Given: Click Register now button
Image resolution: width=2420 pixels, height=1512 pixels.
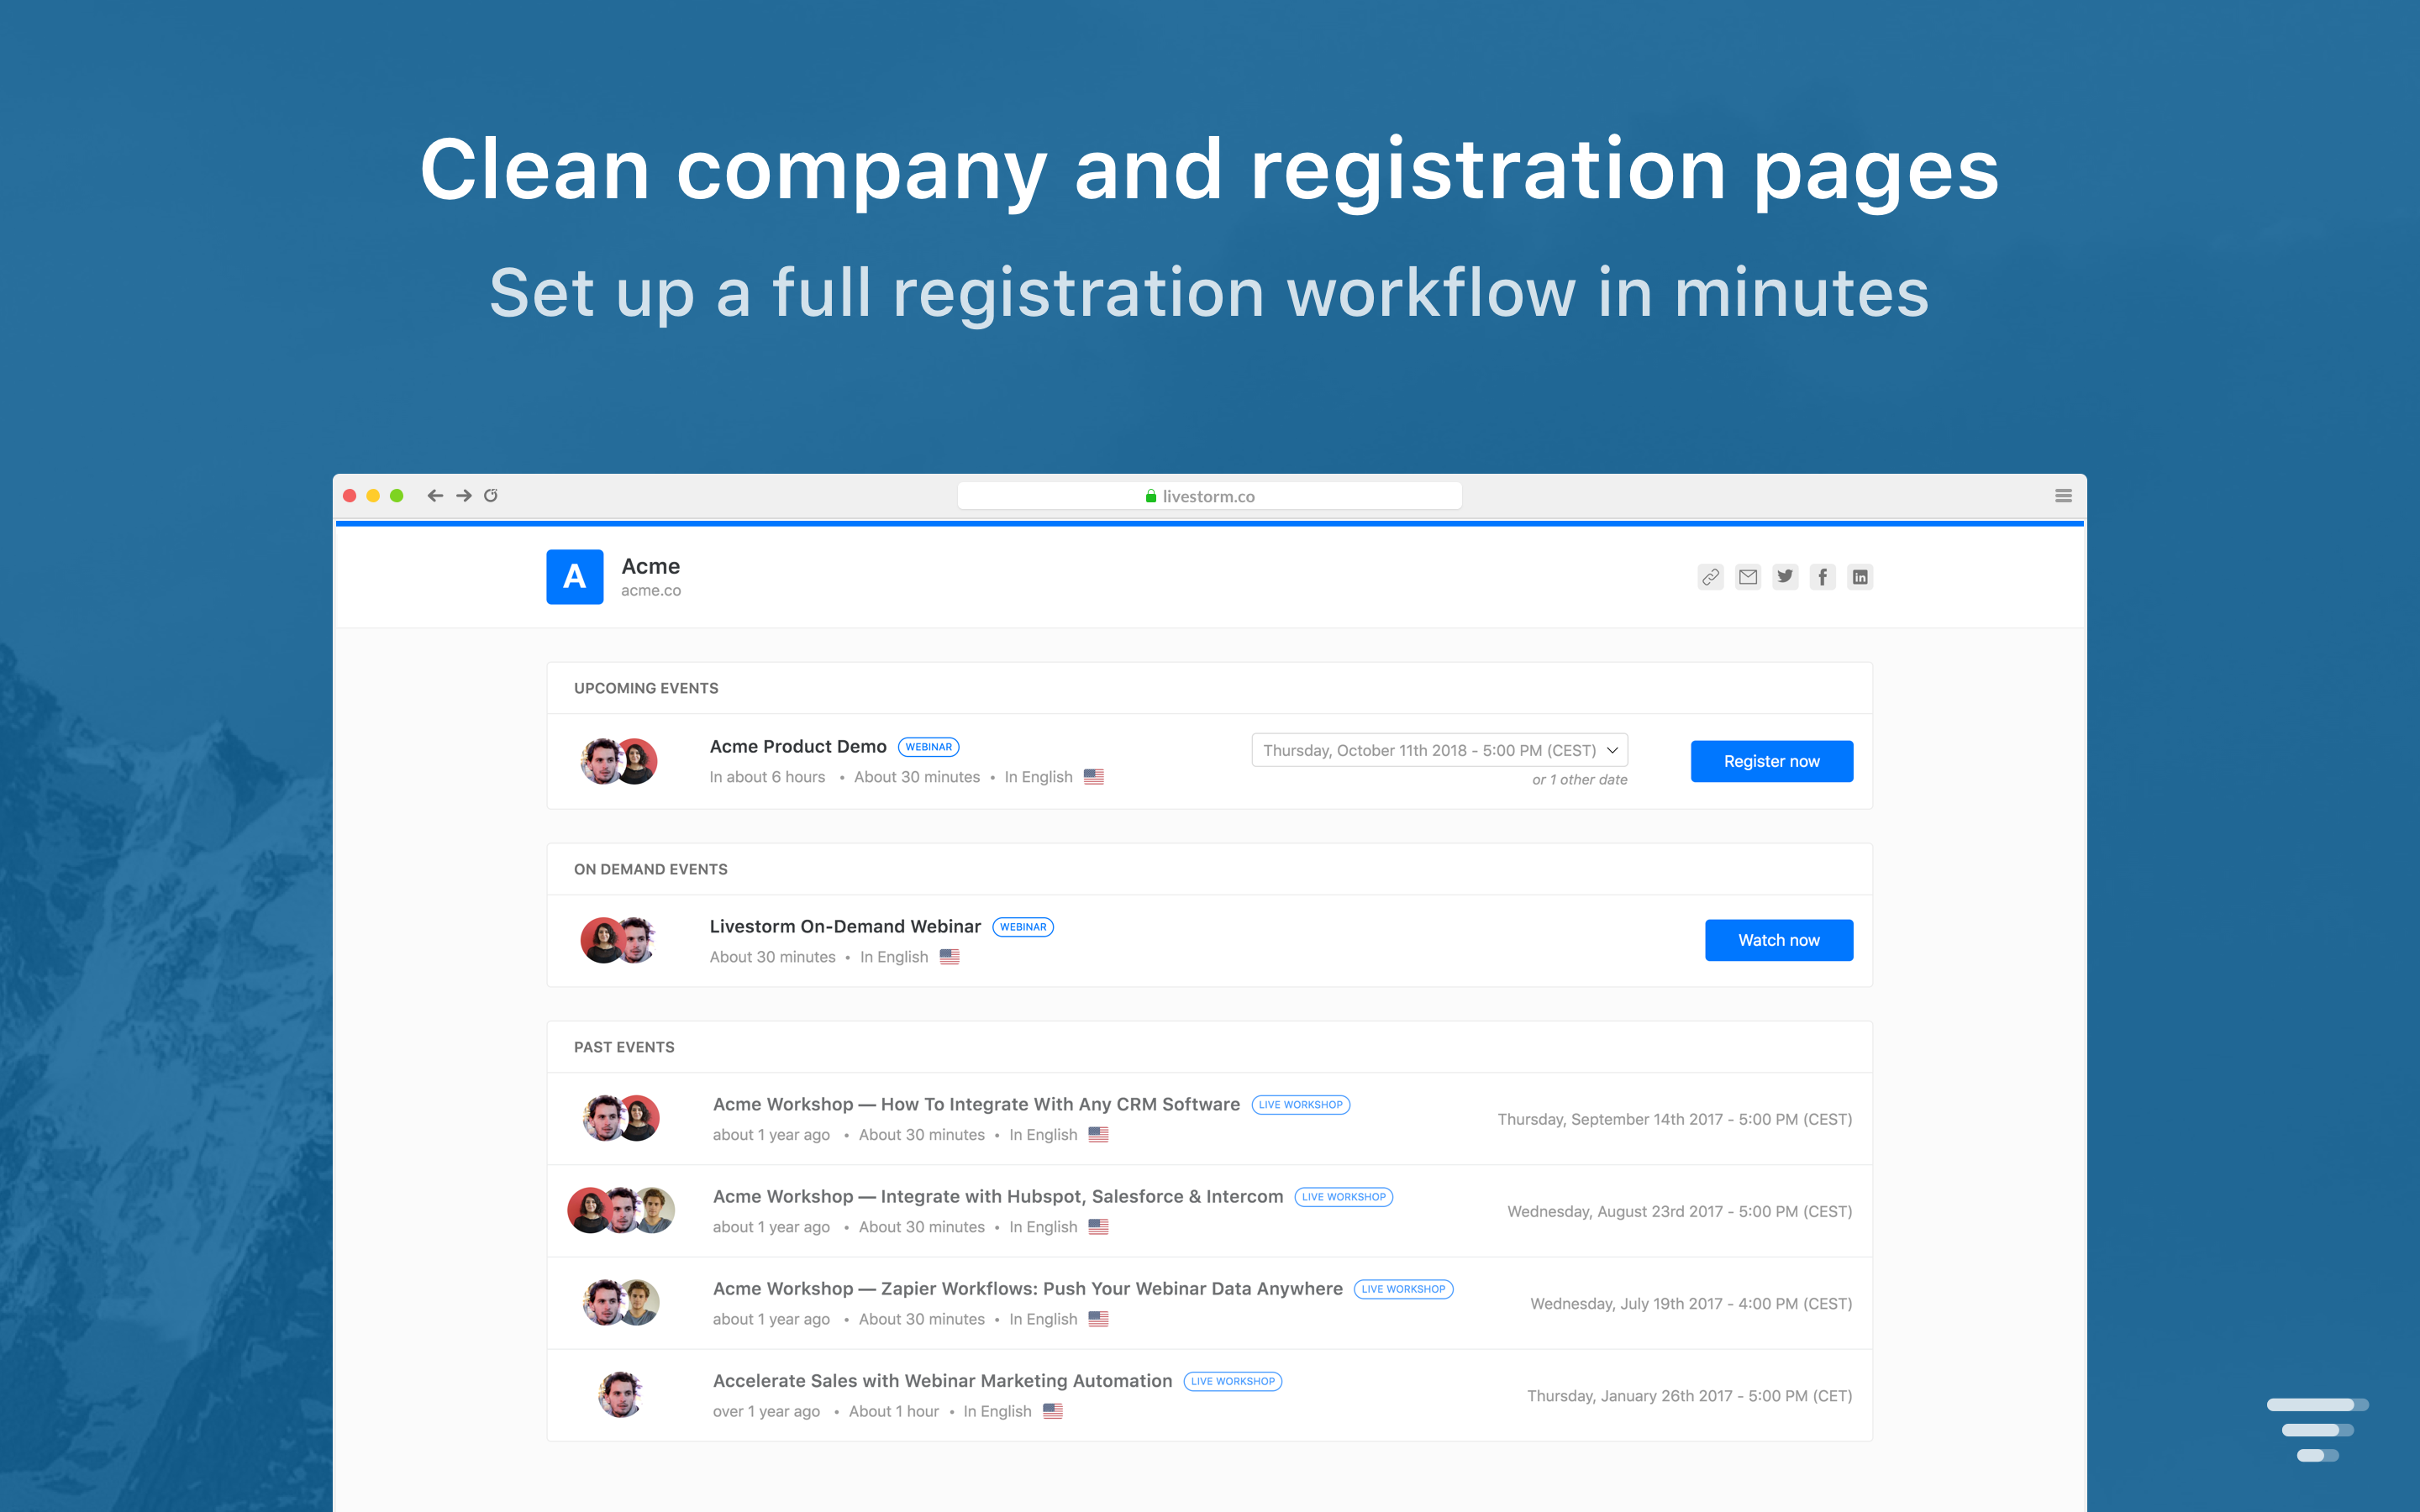Looking at the screenshot, I should (1771, 761).
